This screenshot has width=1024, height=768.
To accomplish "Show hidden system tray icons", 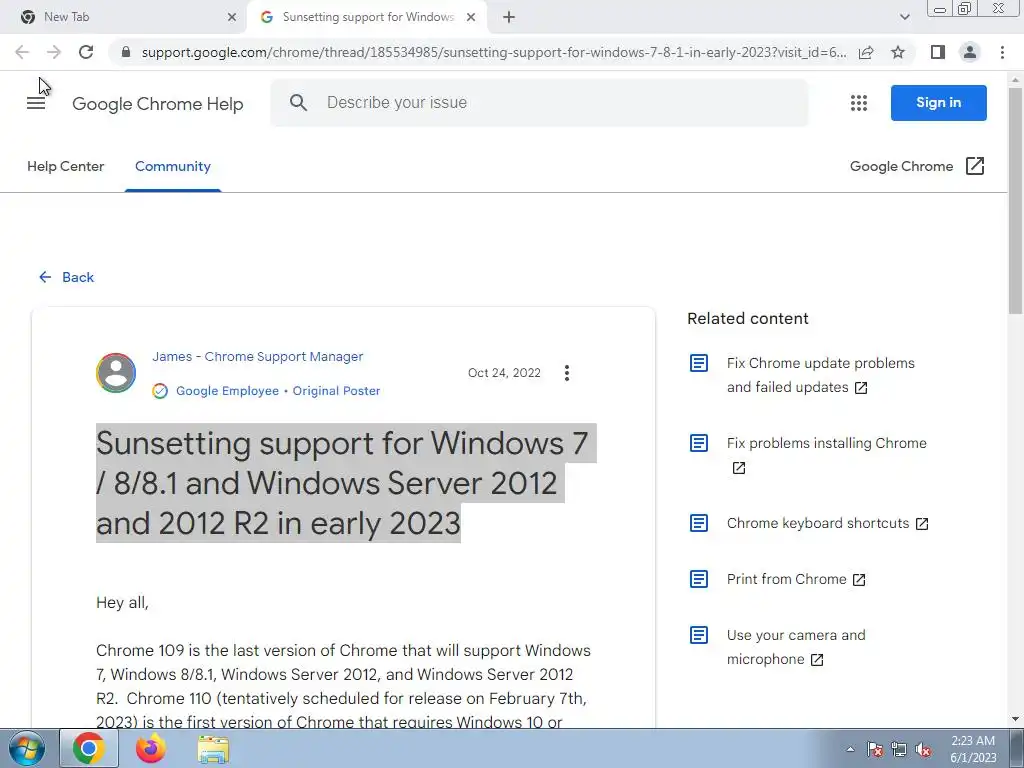I will (850, 749).
